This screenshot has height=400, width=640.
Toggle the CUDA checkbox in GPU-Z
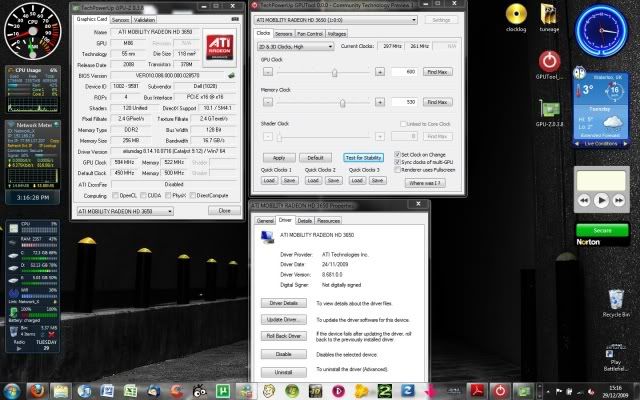[143, 196]
